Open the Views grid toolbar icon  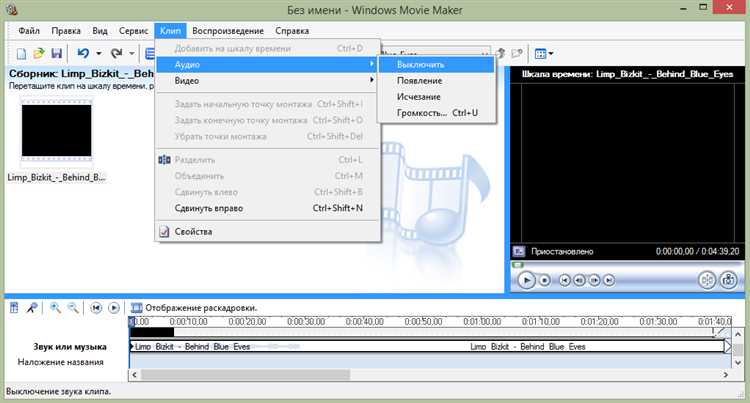(x=540, y=54)
